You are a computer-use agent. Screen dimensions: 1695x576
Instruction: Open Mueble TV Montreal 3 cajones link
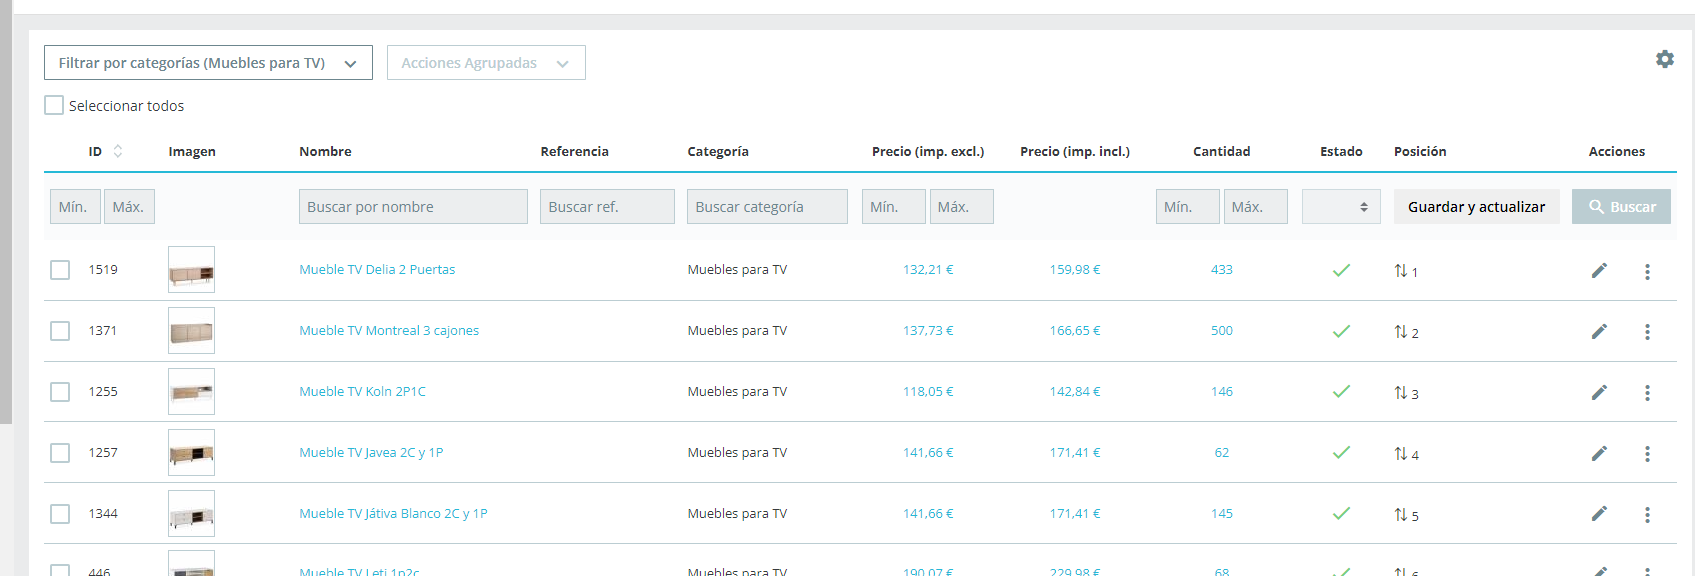point(389,331)
